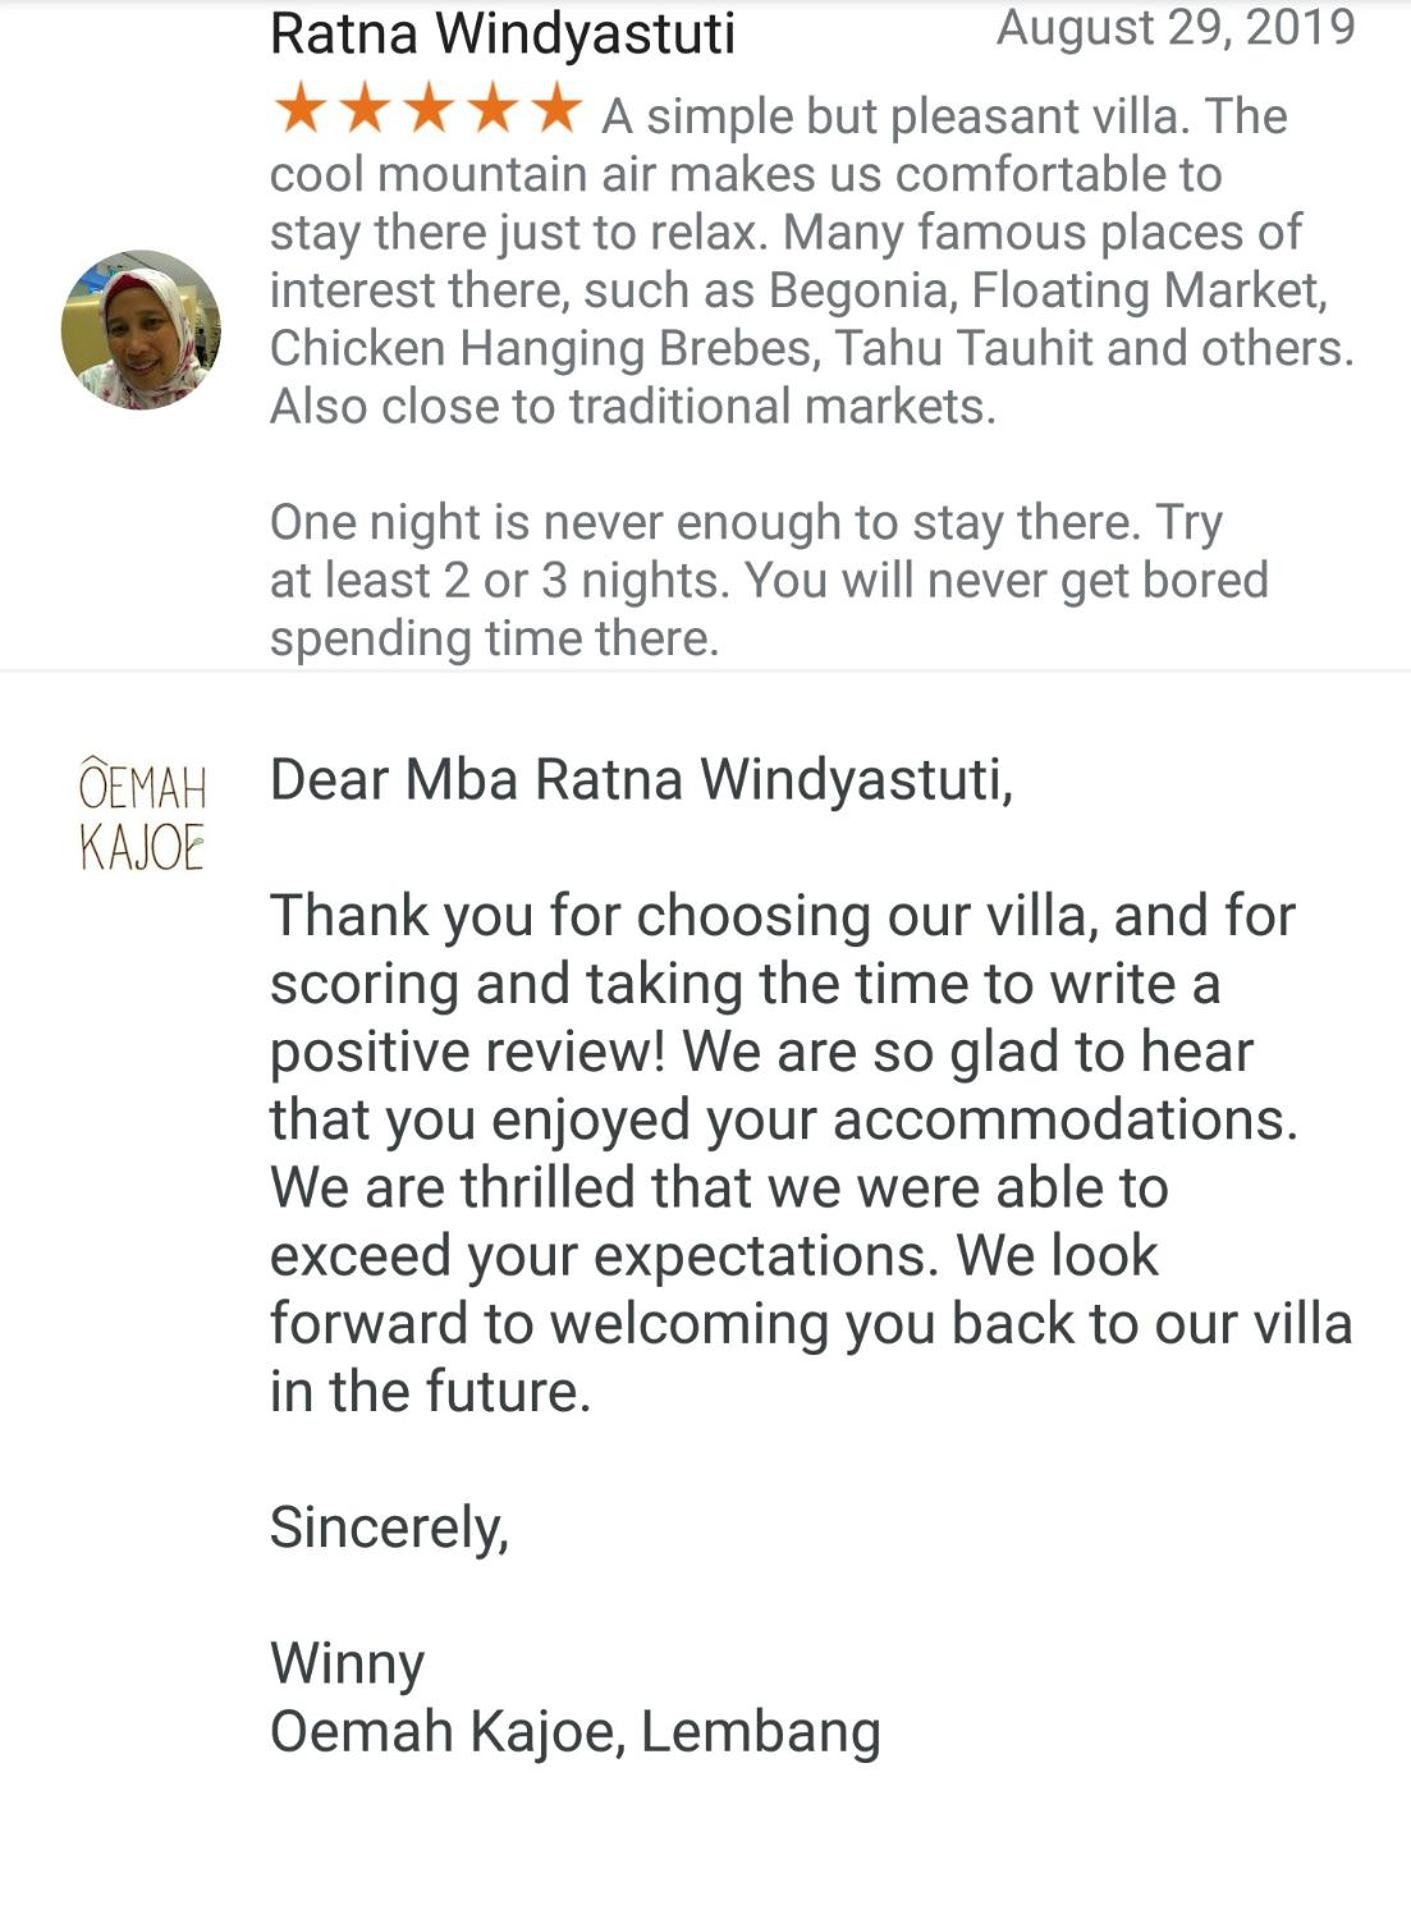This screenshot has height=1919, width=1411.
Task: Click the words Floating Market in review
Action: (x=1149, y=291)
